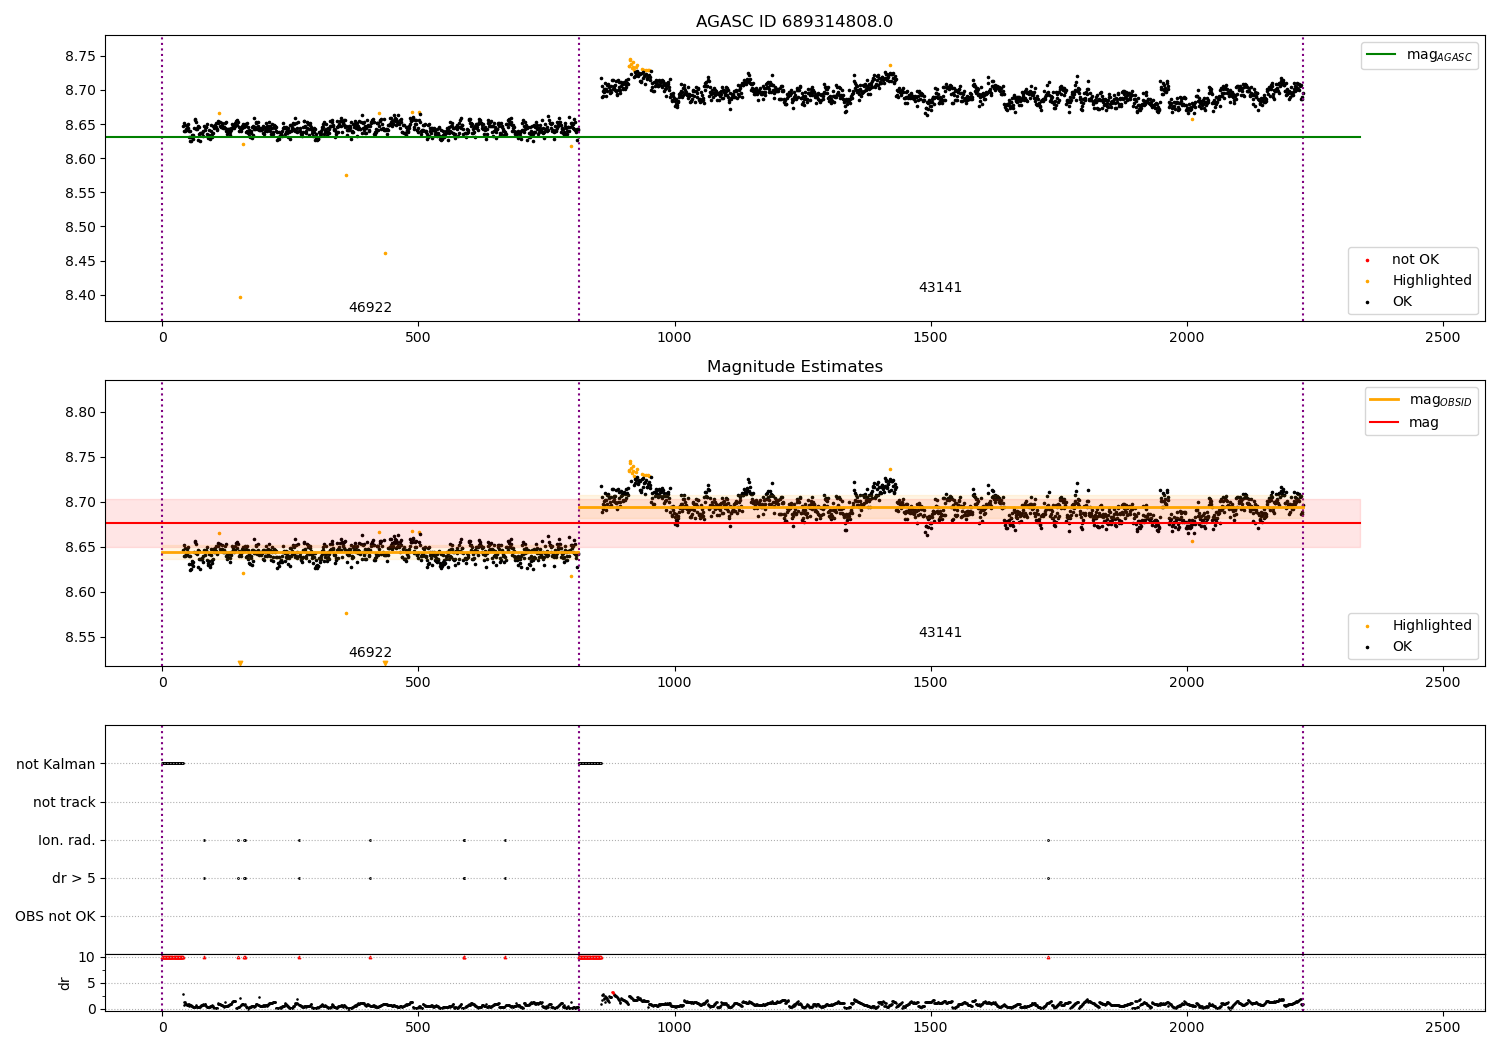
Task: Click the '43141' obsid label in the top plot
Action: tap(940, 288)
